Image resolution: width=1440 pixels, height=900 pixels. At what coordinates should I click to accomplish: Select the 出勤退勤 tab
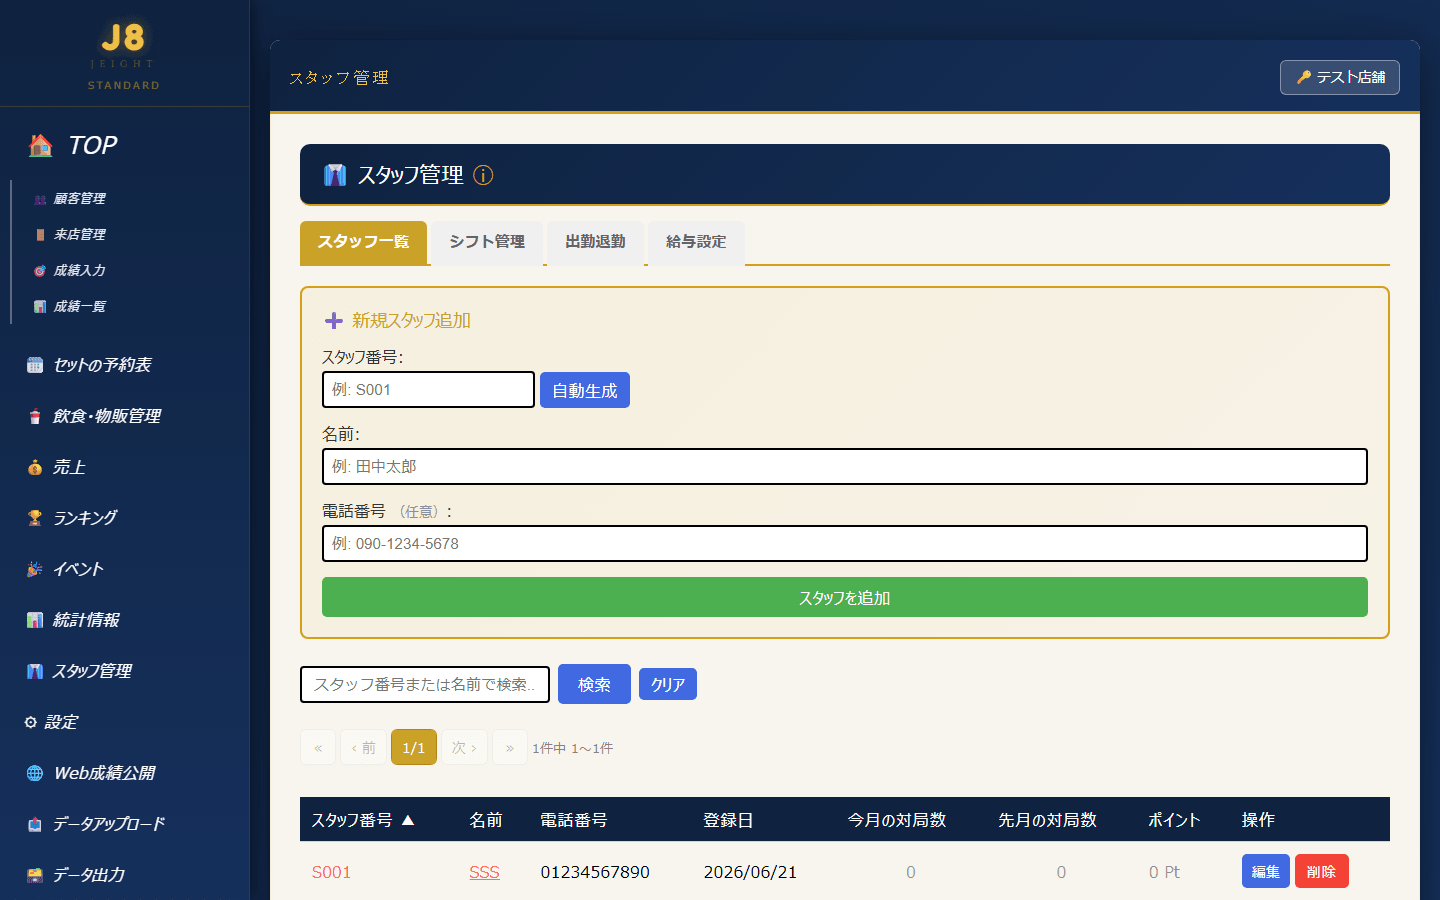tap(595, 242)
